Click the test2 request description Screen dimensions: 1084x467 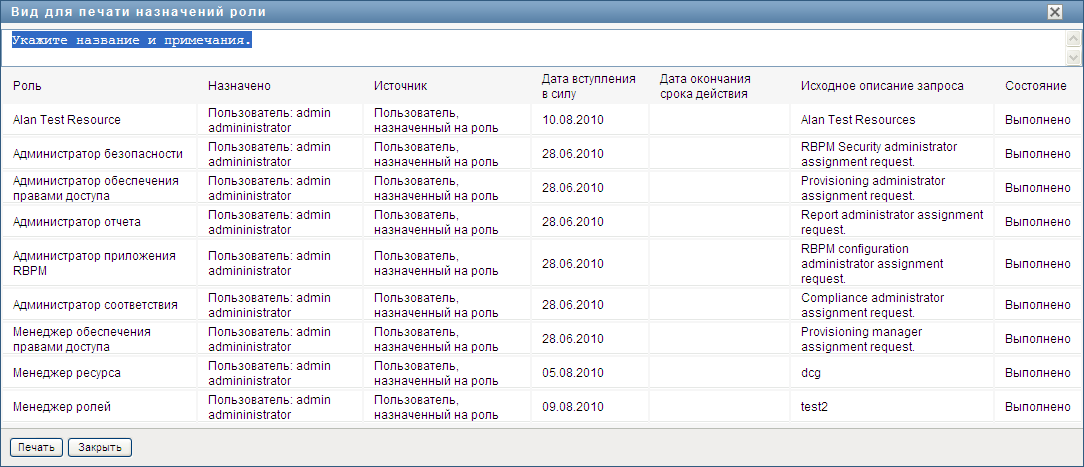point(814,407)
